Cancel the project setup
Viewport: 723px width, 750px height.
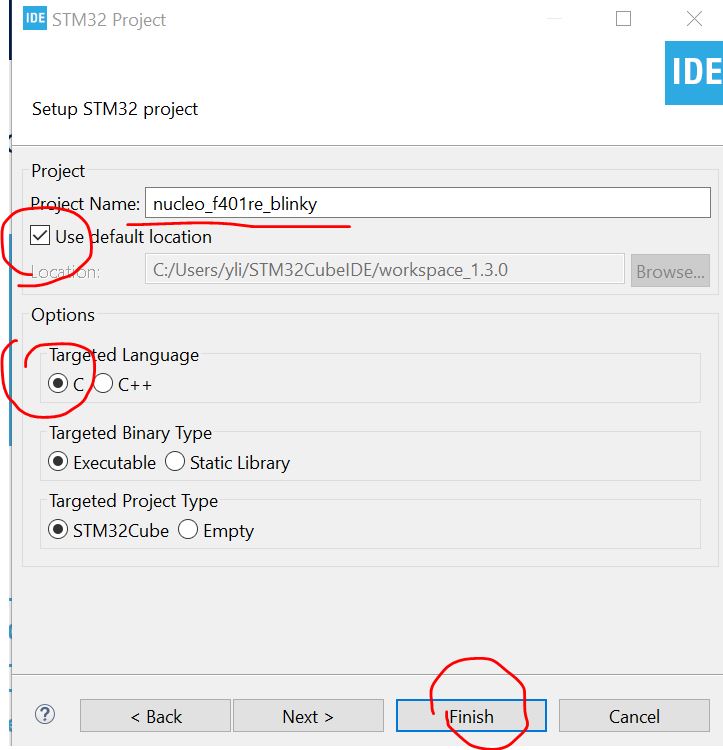[x=634, y=716]
